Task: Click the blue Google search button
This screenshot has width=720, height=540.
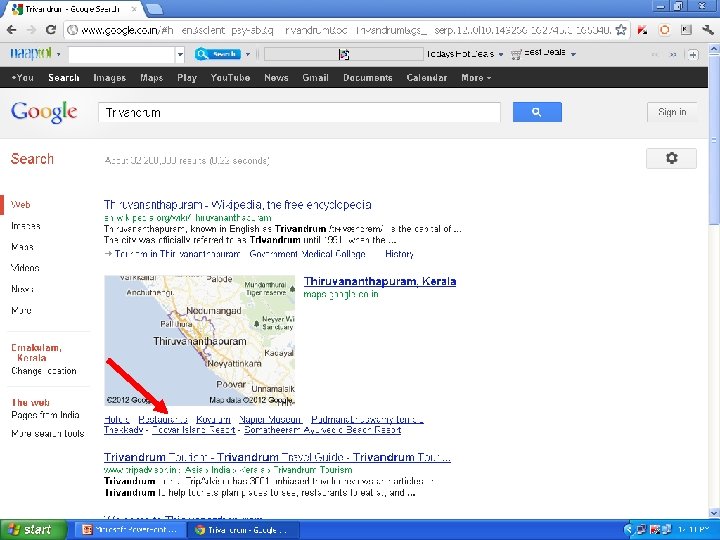Action: click(x=537, y=112)
